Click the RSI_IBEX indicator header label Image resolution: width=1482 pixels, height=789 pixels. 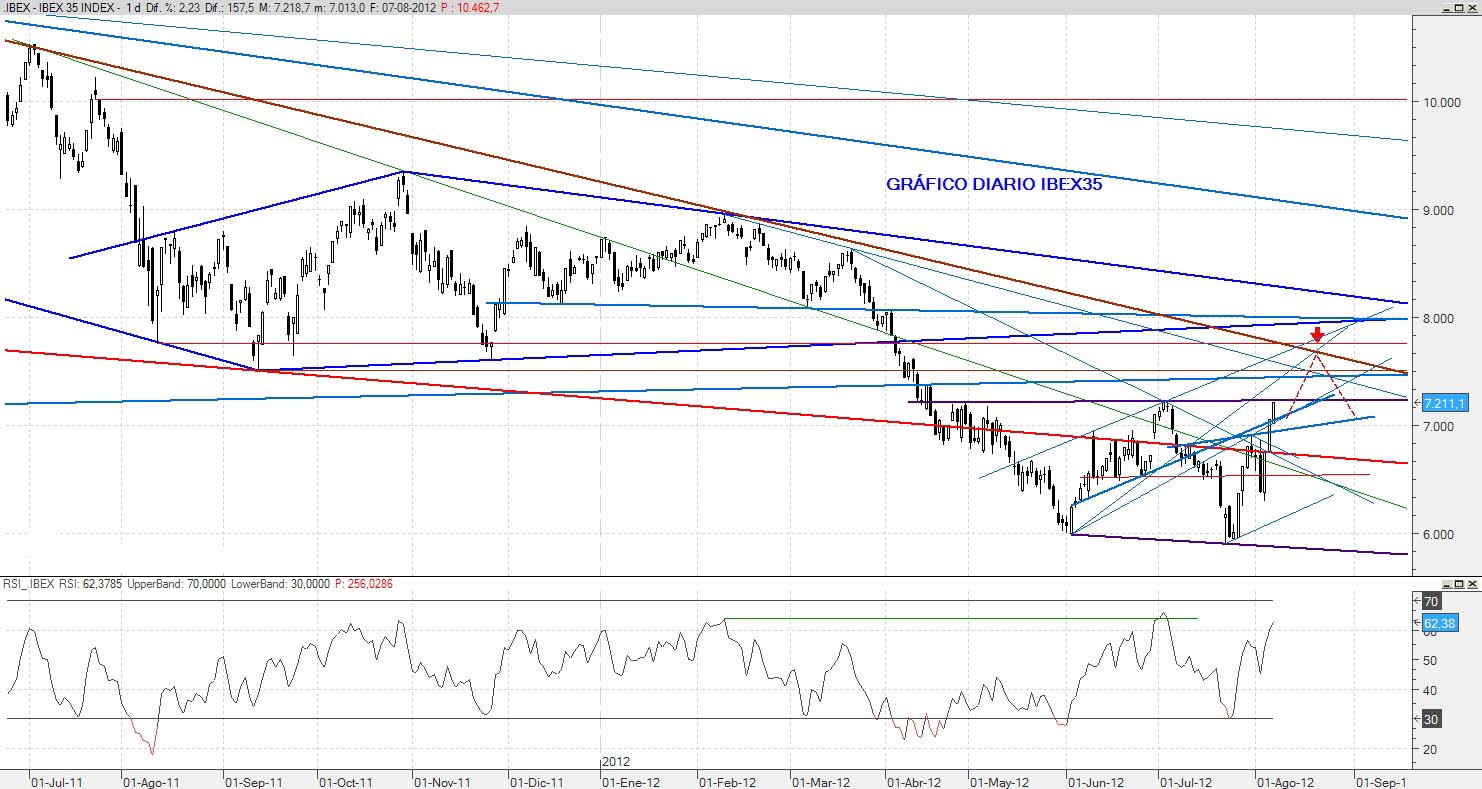[28, 583]
